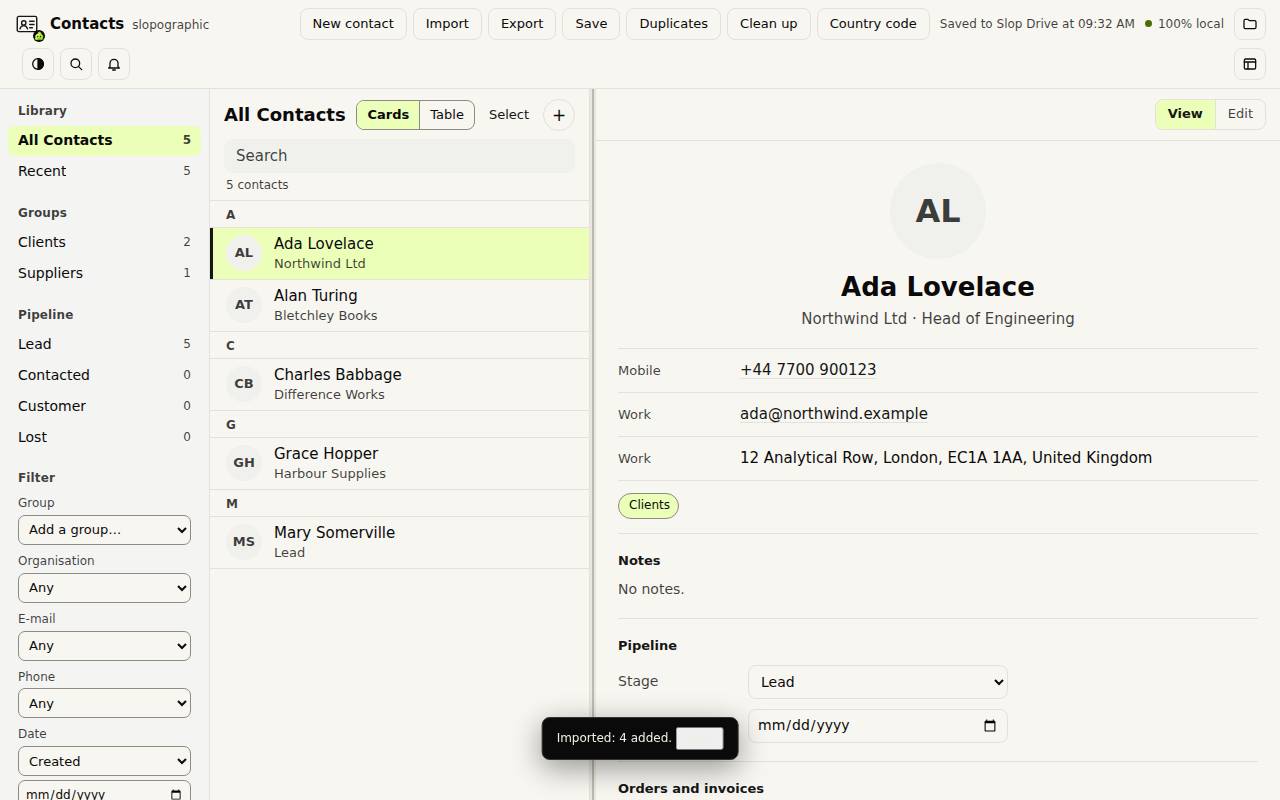Viewport: 1280px width, 800px height.
Task: Call the mobile number +44 7700 900123
Action: pyautogui.click(x=808, y=370)
